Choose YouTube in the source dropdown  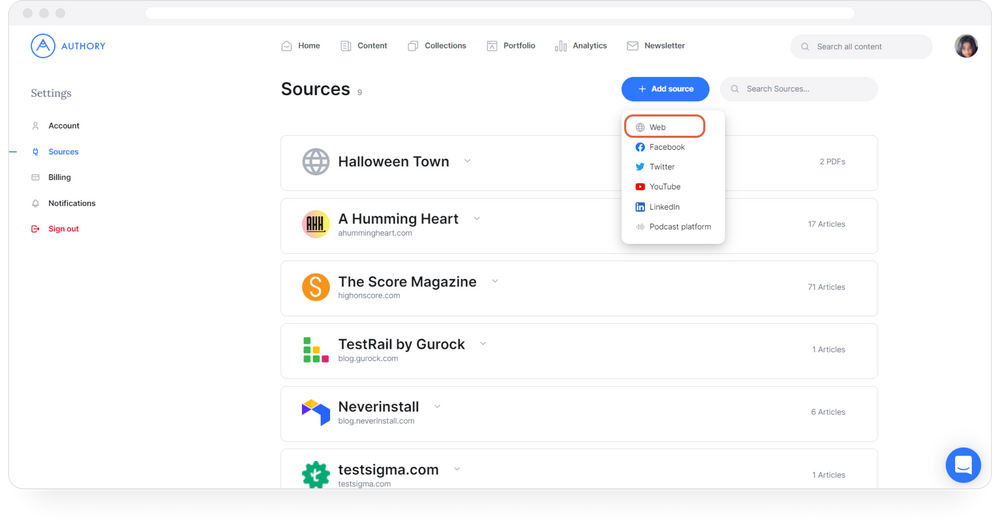click(x=664, y=187)
